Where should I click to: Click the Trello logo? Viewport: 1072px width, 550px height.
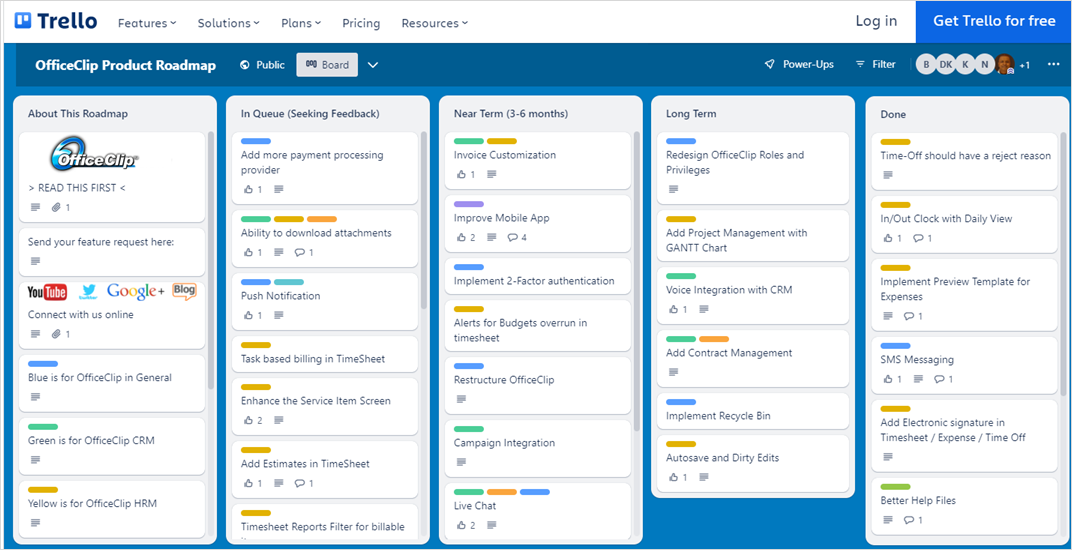coord(55,21)
